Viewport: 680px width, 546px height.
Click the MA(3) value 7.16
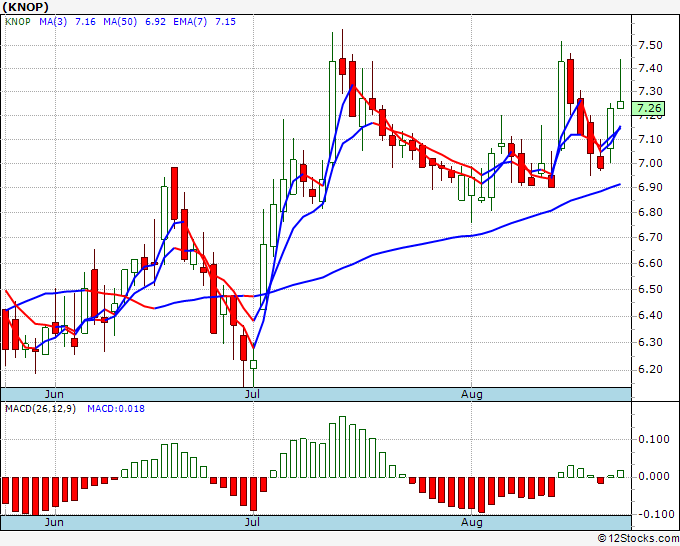click(85, 22)
